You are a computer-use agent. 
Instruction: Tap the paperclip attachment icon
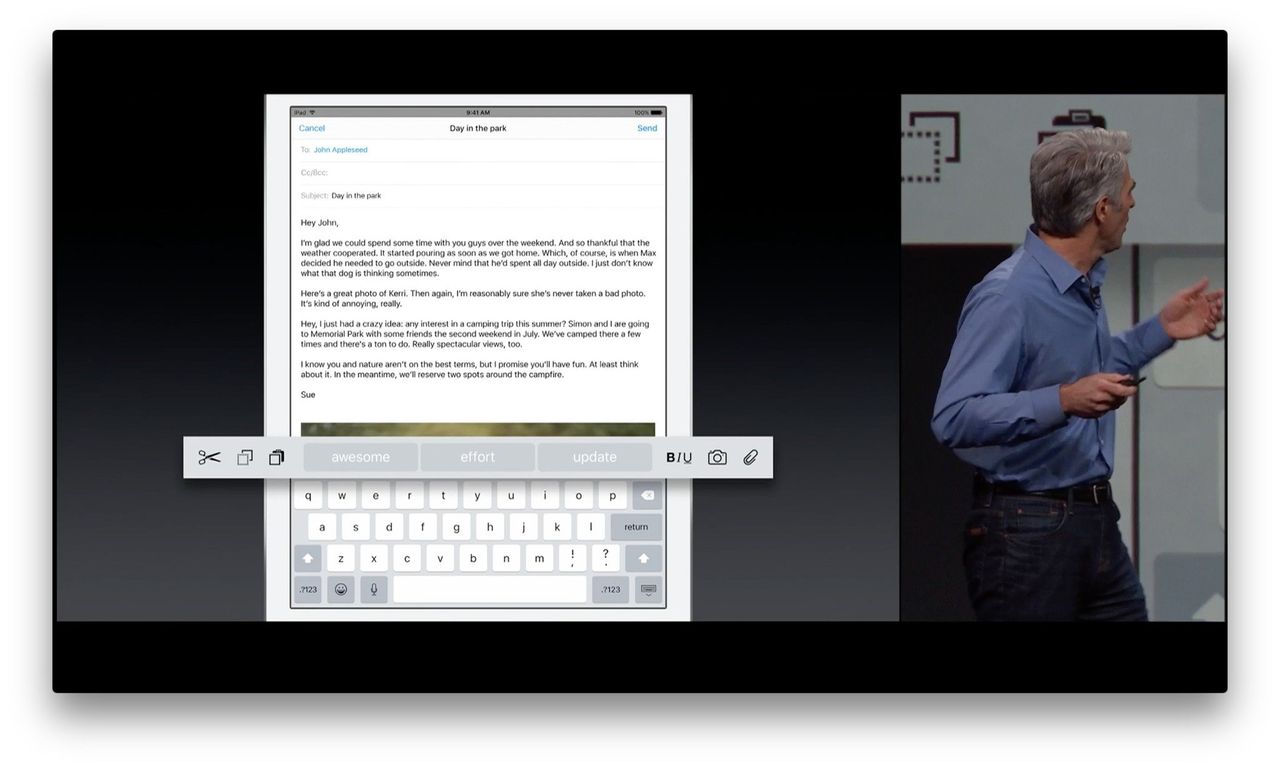tap(750, 457)
